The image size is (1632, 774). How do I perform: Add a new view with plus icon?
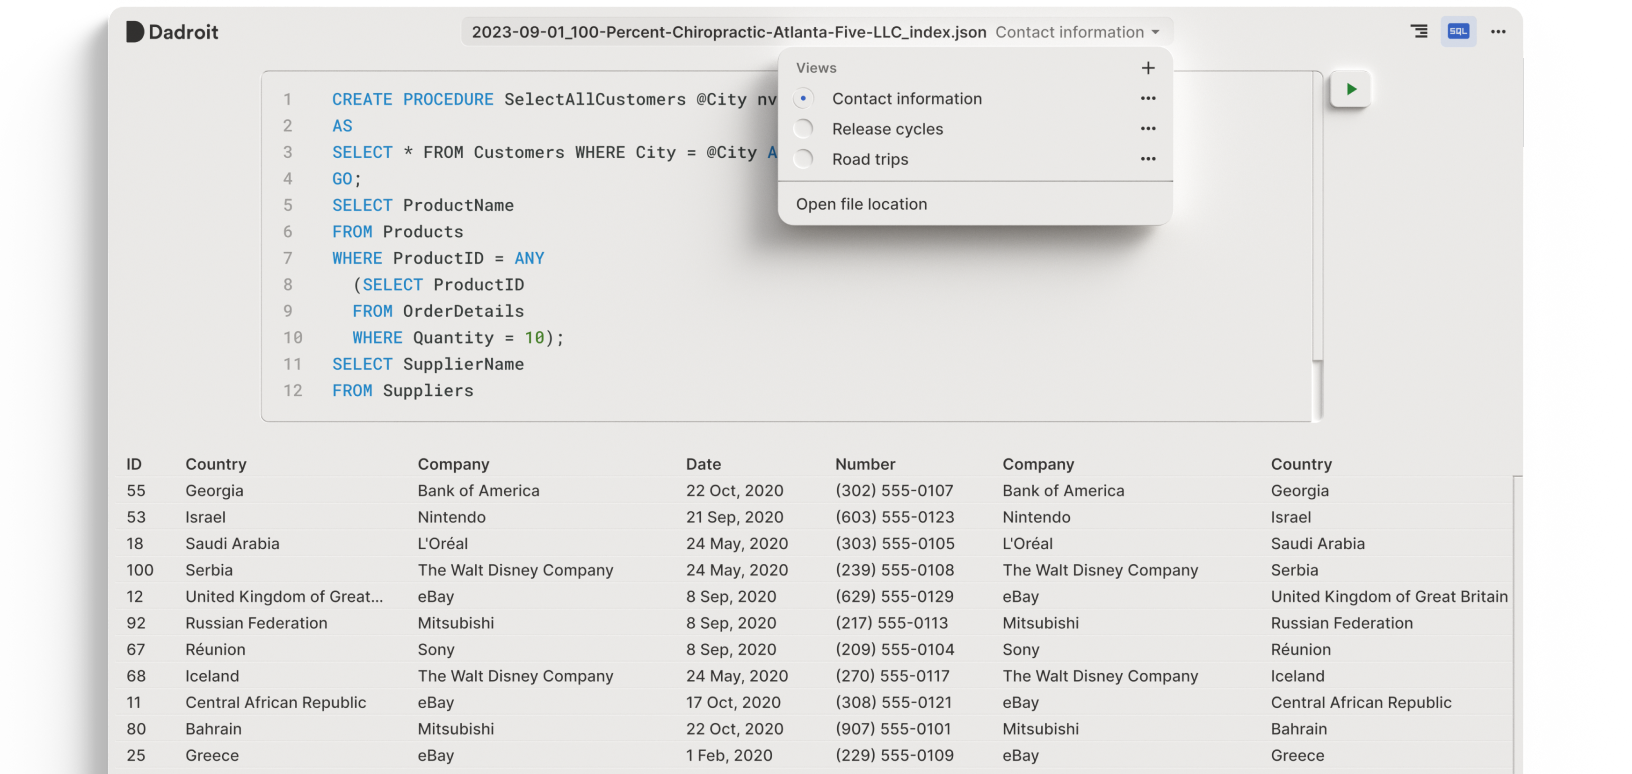1148,68
